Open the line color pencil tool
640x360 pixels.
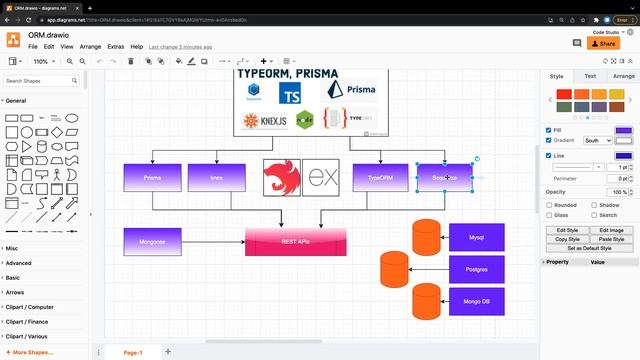[x=191, y=61]
